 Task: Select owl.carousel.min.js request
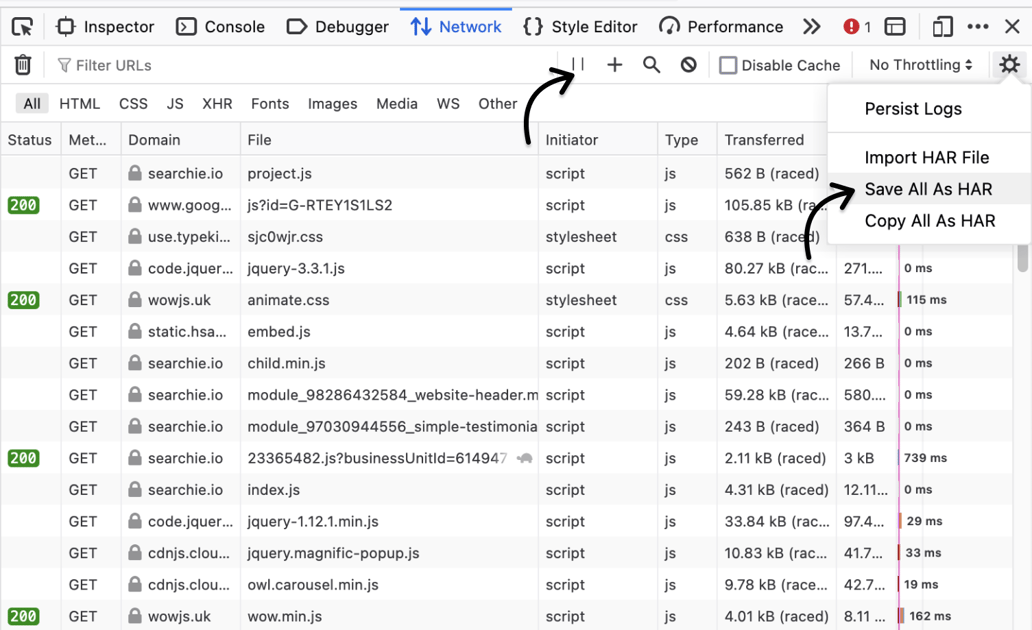coord(505,584)
